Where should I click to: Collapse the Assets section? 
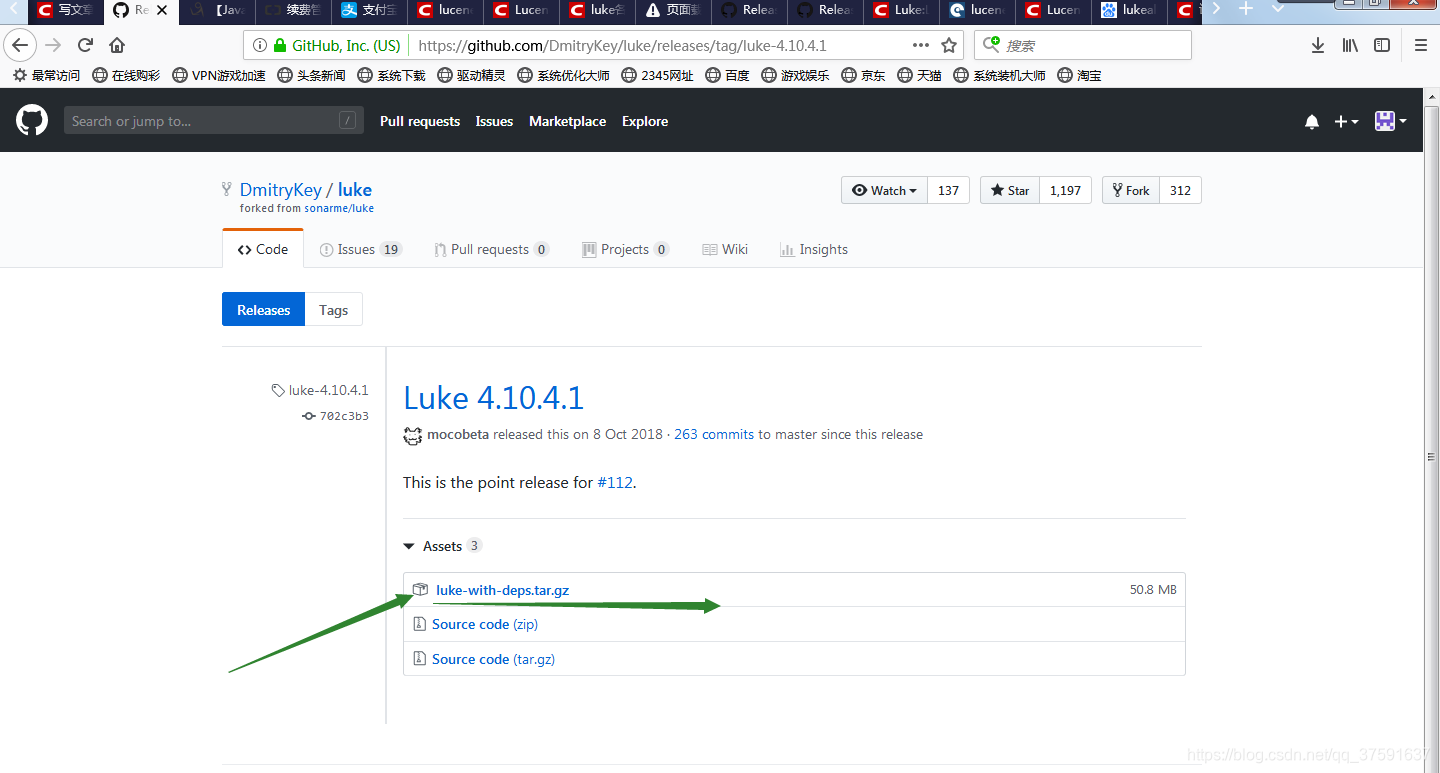pyautogui.click(x=408, y=546)
